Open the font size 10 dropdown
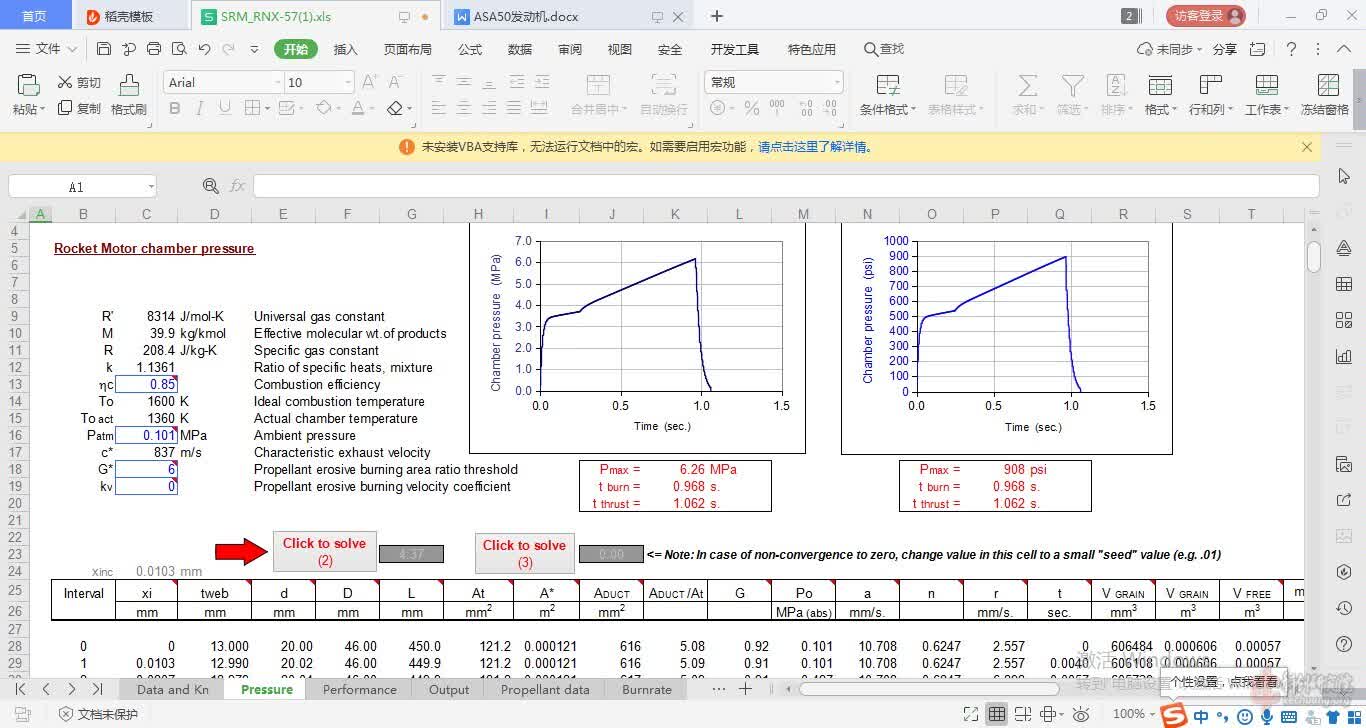The height and width of the screenshot is (728, 1366). pos(347,83)
